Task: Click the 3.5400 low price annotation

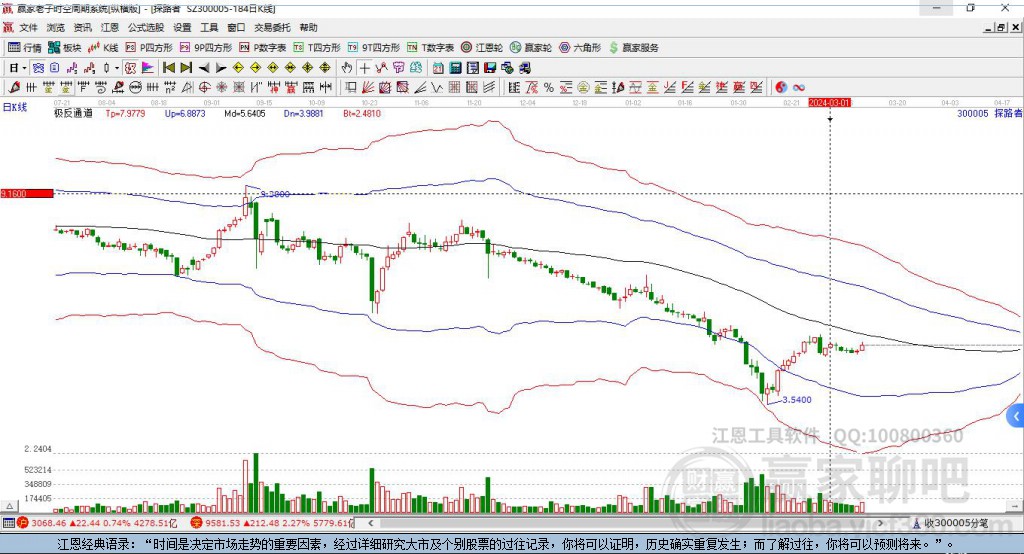Action: pos(797,400)
